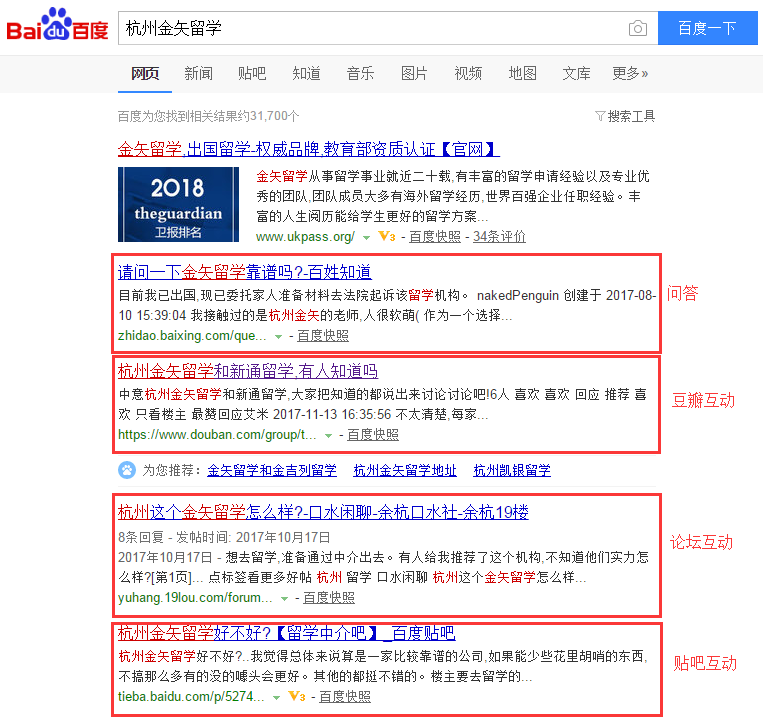Screen dimensions: 763x719
Task: Select the 网页 tab
Action: coord(145,73)
